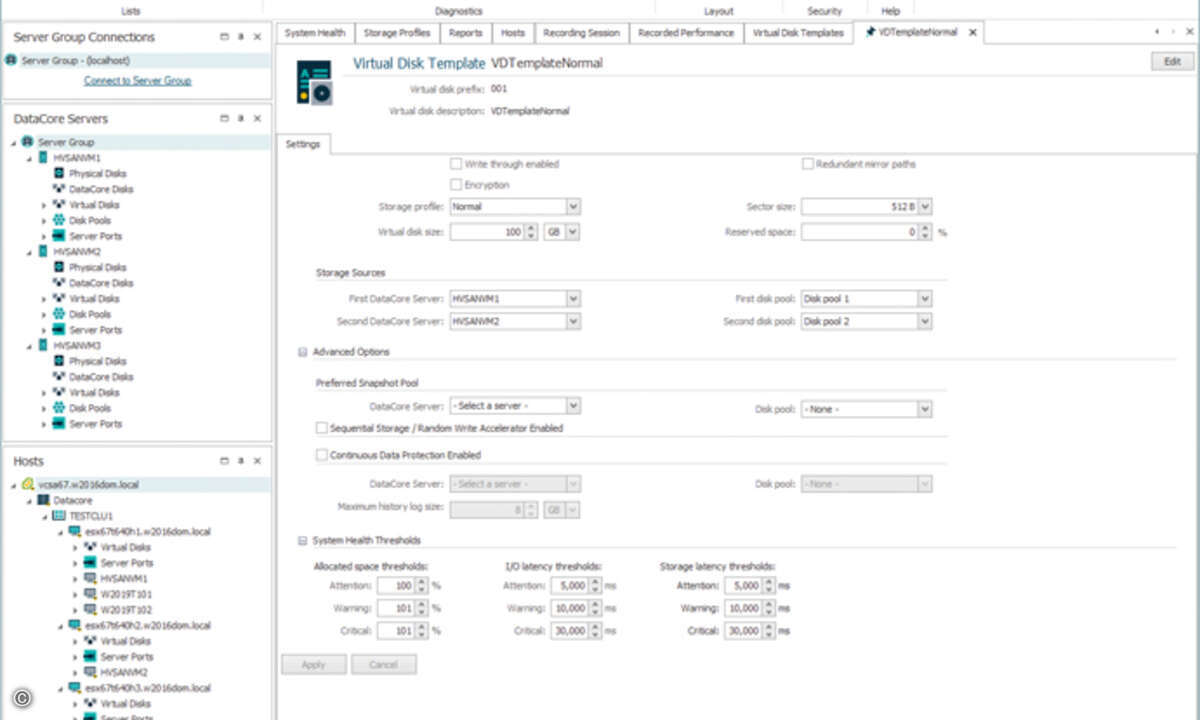
Task: Open First DataCore Server dropdown
Action: pos(574,298)
